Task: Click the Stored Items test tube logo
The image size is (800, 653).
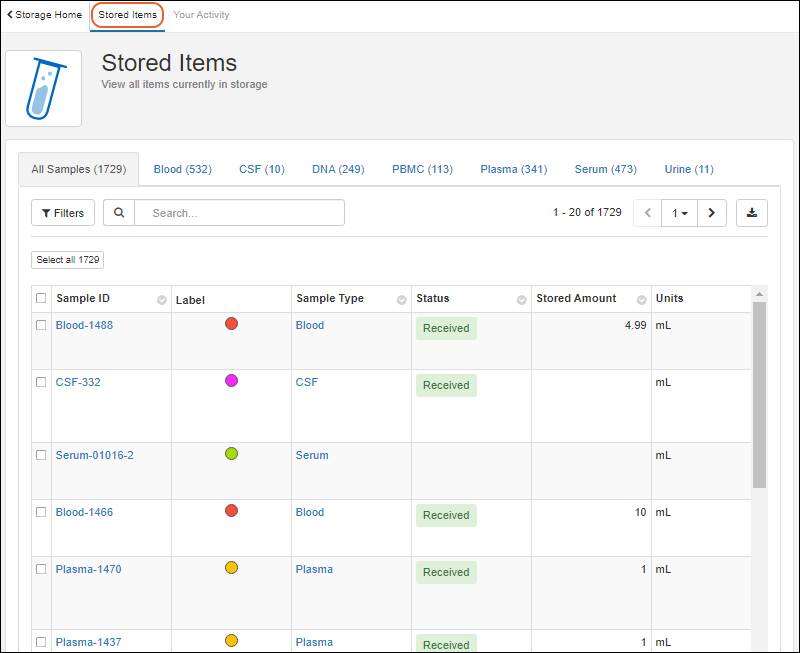Action: tap(44, 89)
